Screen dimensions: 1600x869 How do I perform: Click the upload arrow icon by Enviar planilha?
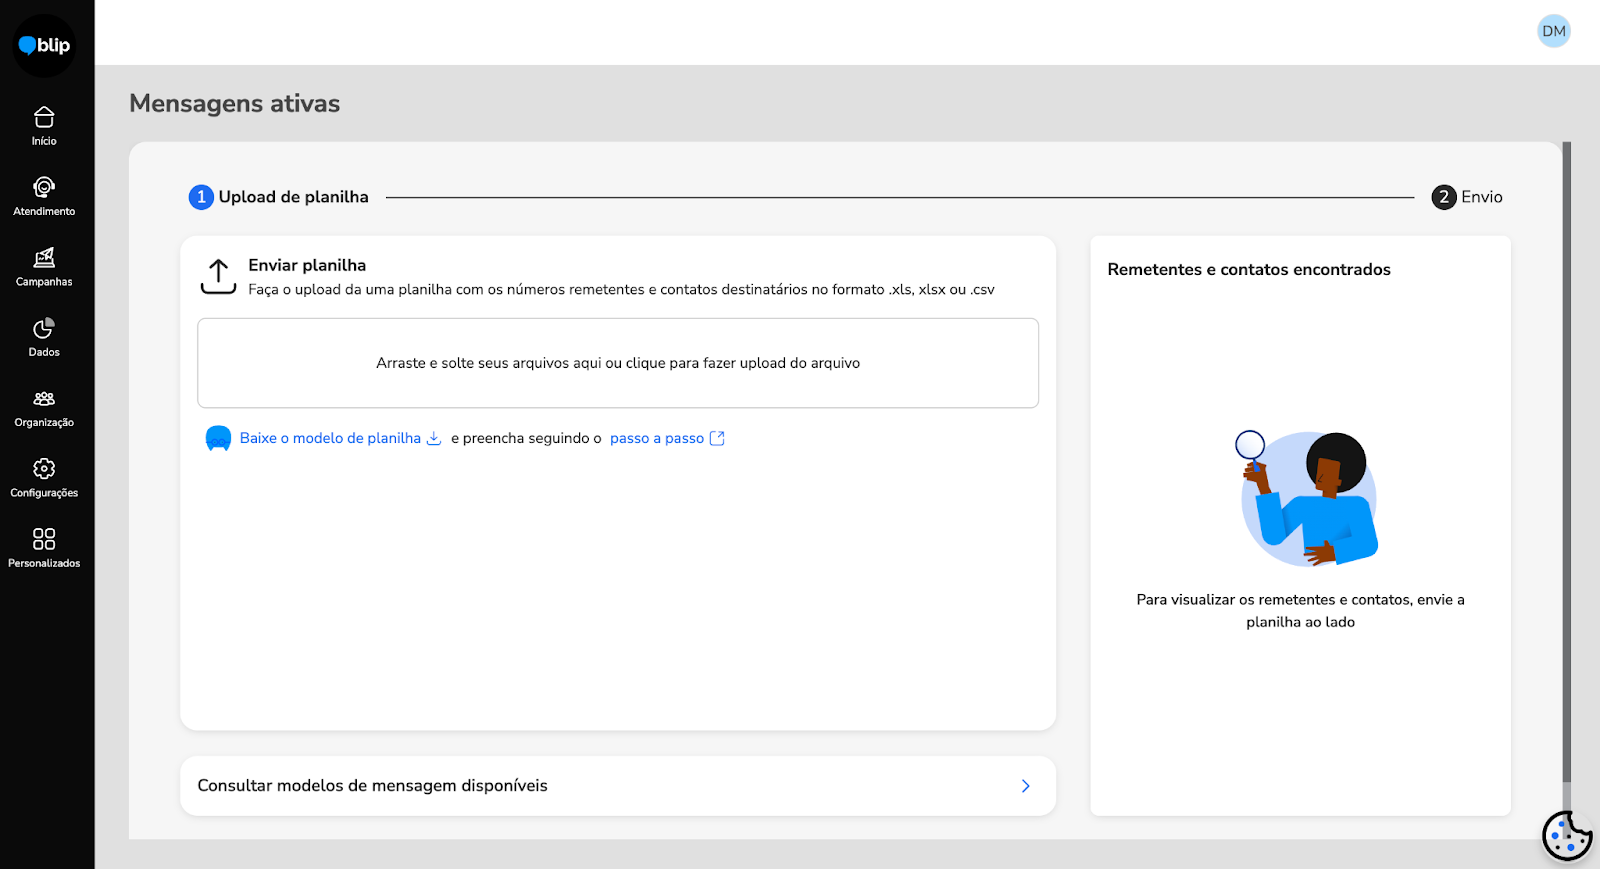click(x=219, y=277)
